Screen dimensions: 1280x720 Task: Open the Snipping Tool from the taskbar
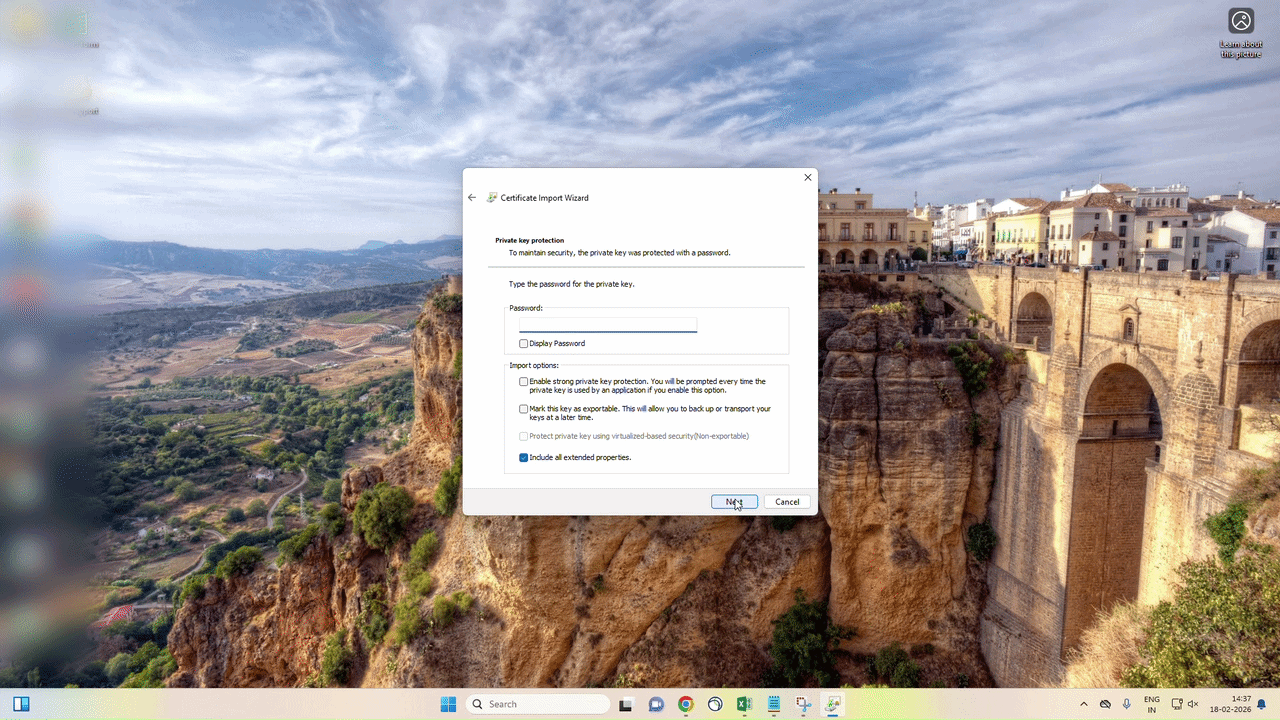[803, 704]
